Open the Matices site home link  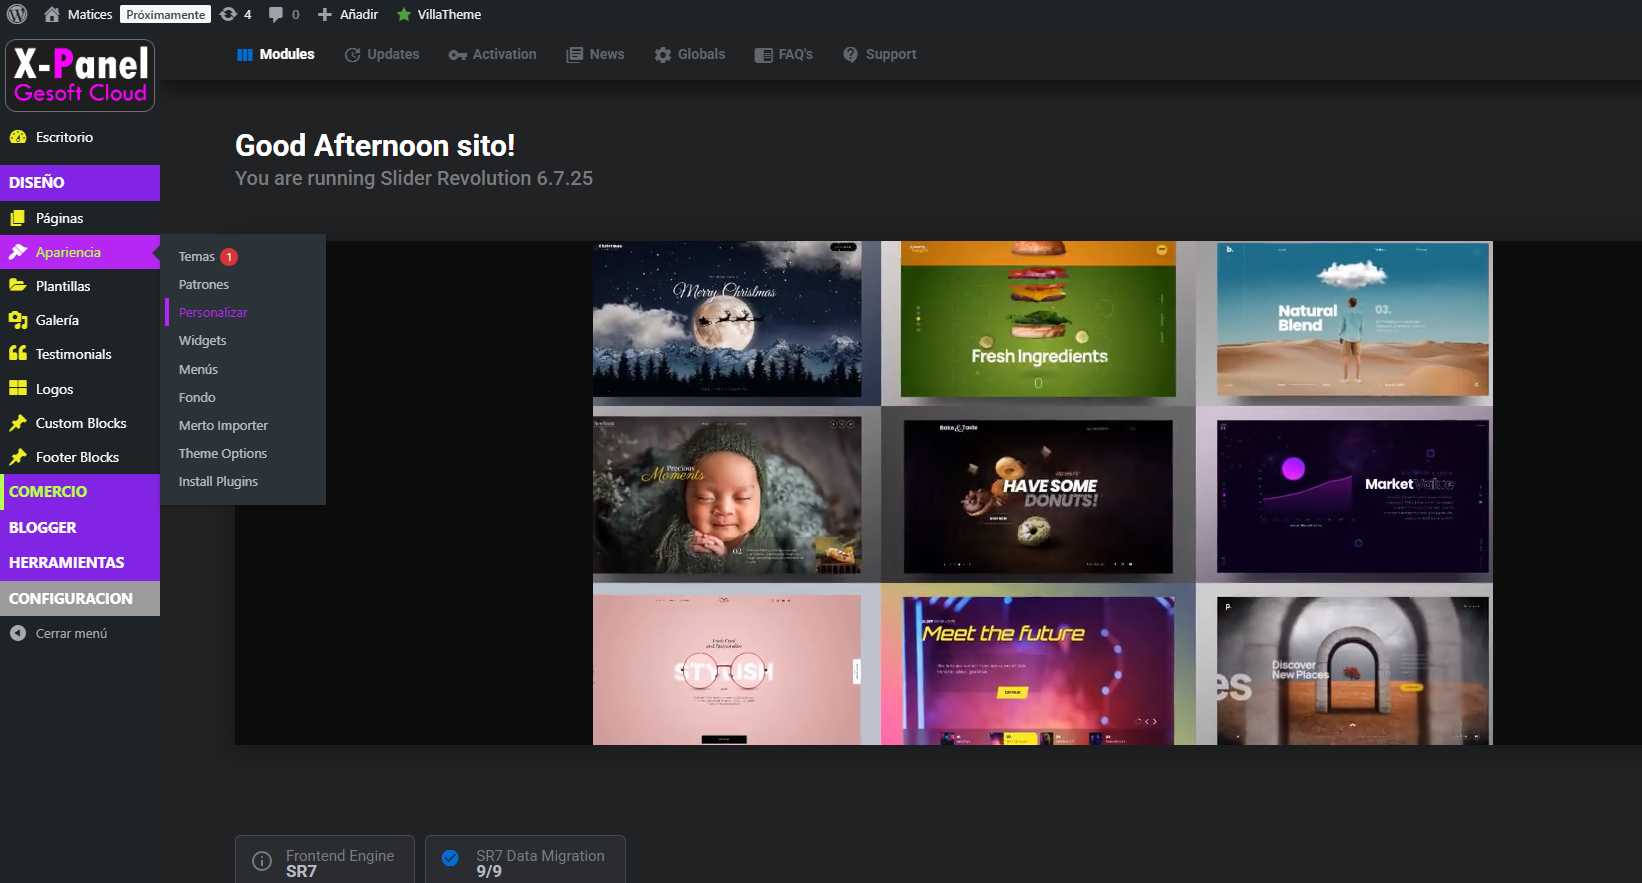tap(78, 14)
